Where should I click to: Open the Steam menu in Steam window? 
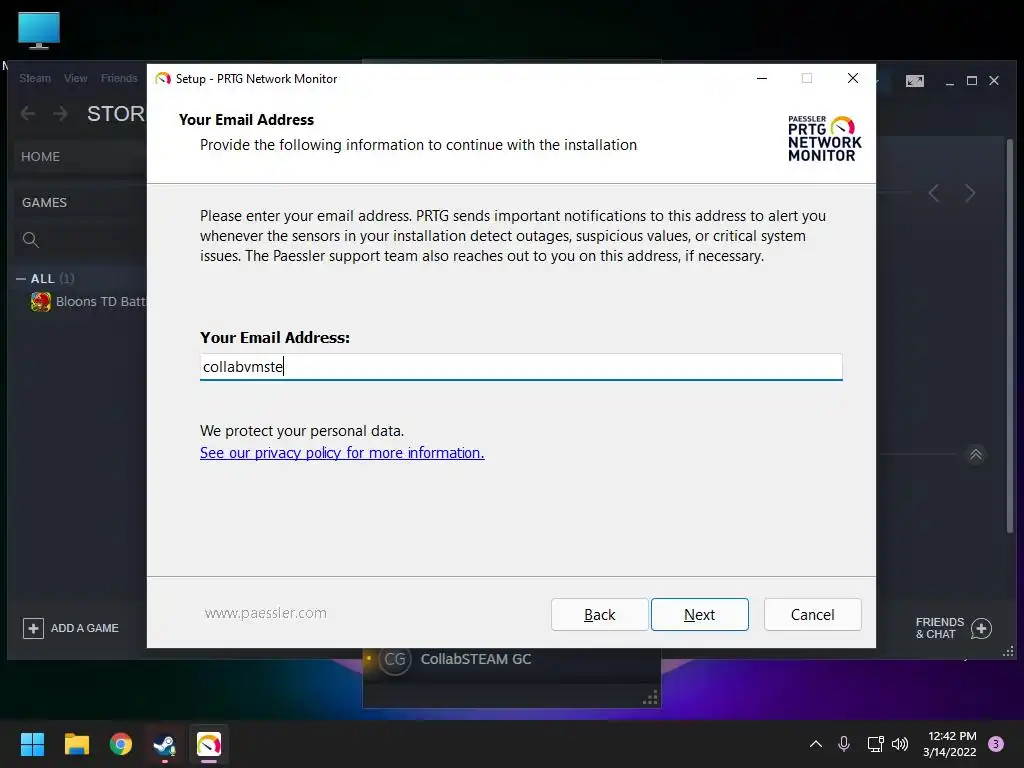pyautogui.click(x=35, y=78)
